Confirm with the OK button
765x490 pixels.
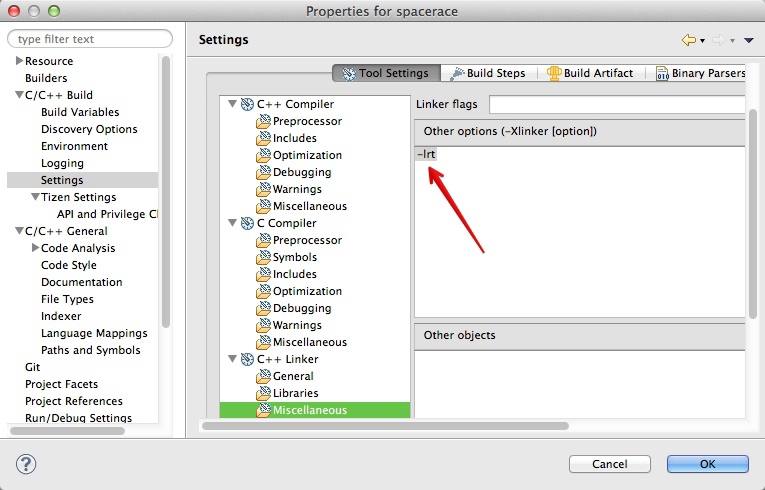point(707,464)
